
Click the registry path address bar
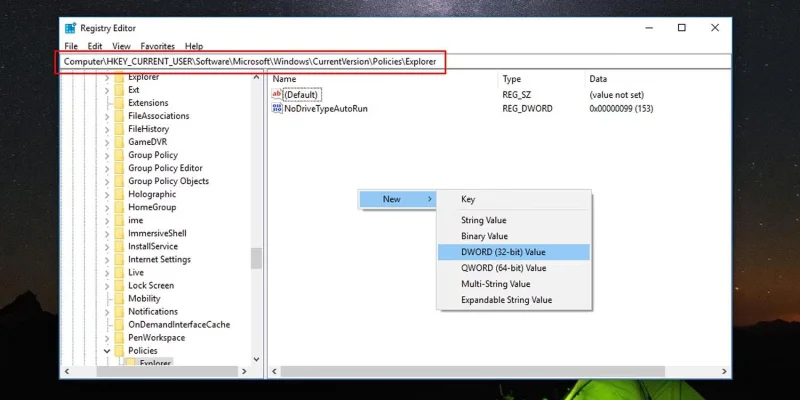point(395,62)
